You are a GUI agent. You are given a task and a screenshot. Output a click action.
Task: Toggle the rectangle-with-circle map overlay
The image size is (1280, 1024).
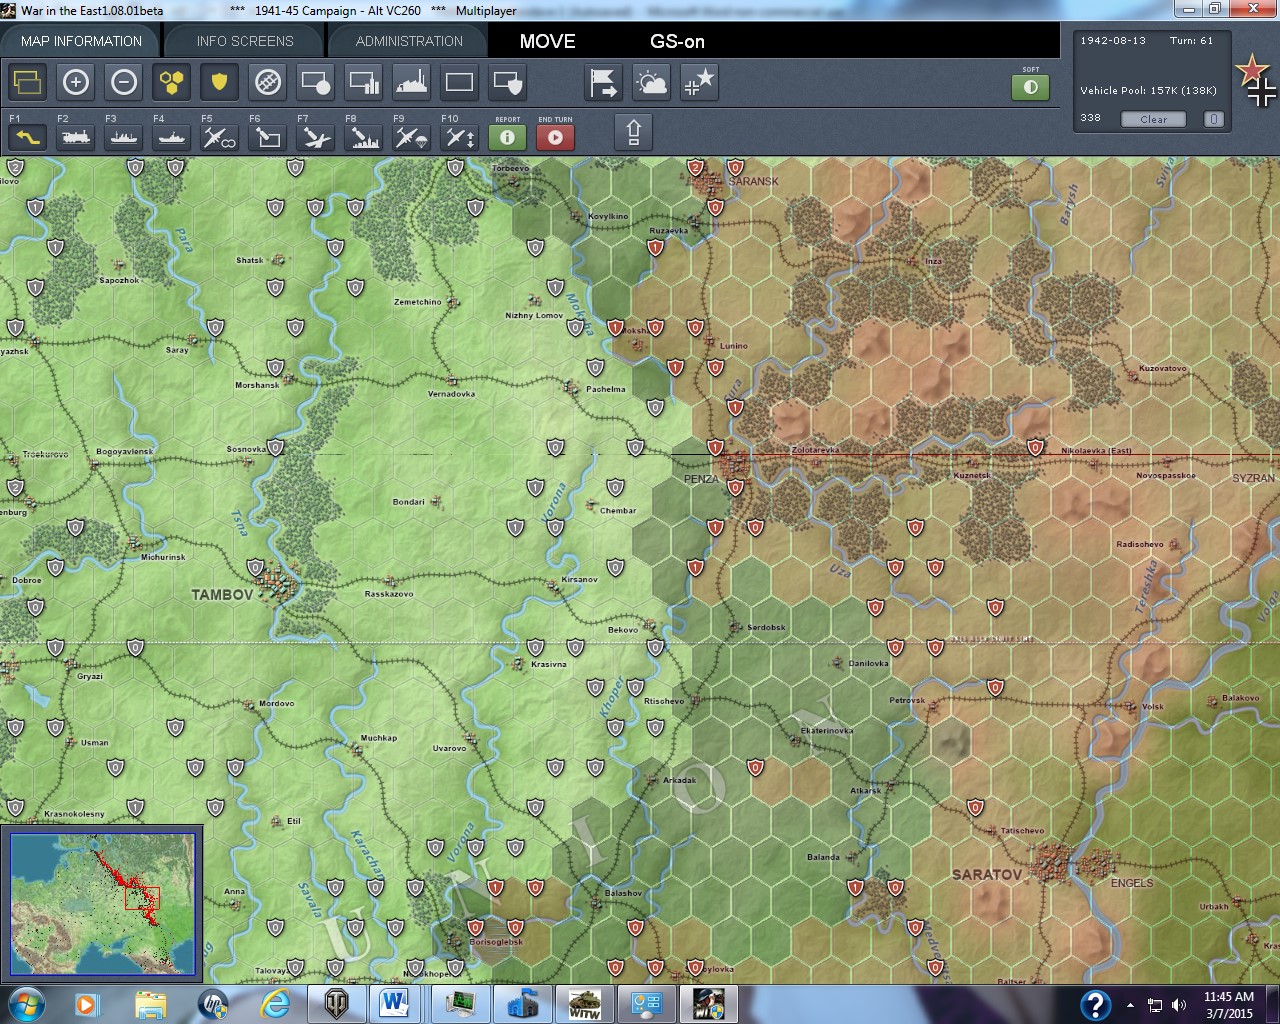(316, 82)
